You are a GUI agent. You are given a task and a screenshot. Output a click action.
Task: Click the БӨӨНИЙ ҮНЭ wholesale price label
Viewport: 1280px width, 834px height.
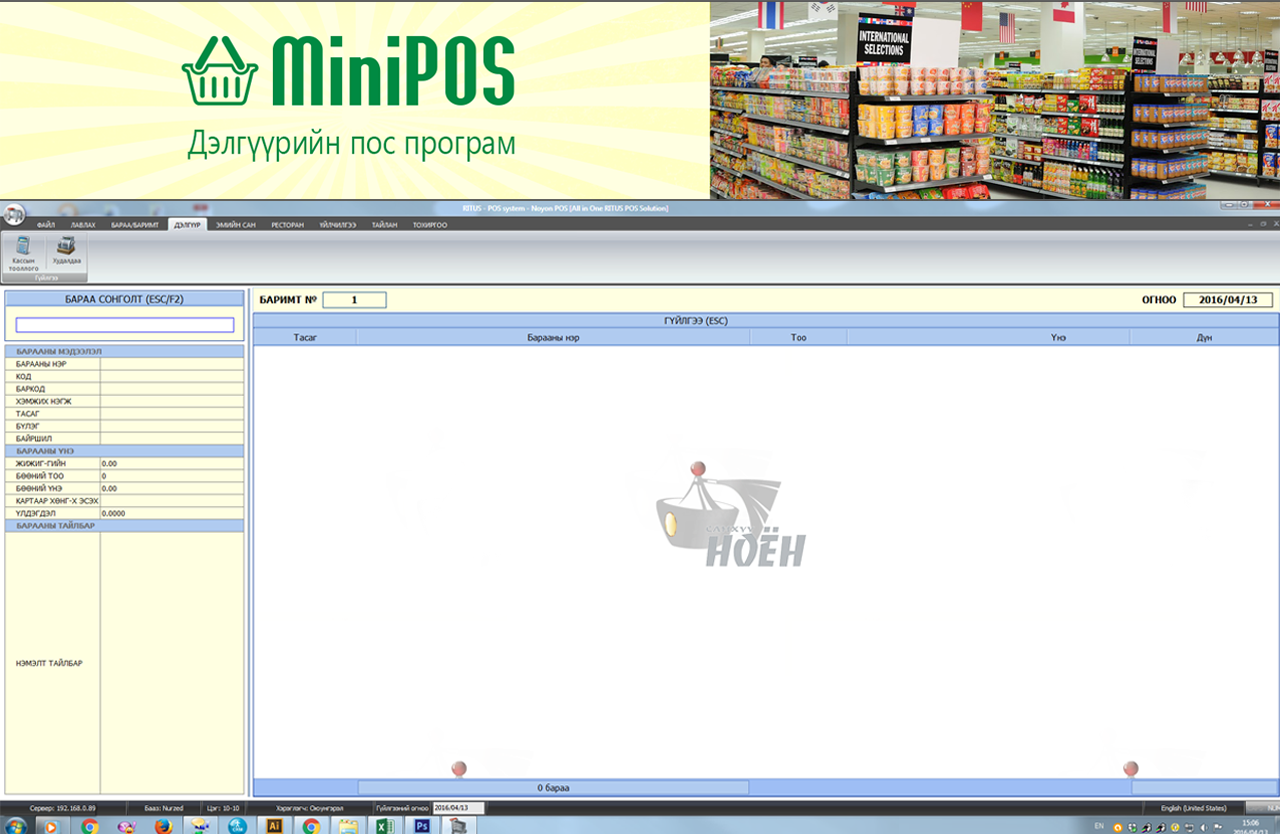pyautogui.click(x=39, y=489)
